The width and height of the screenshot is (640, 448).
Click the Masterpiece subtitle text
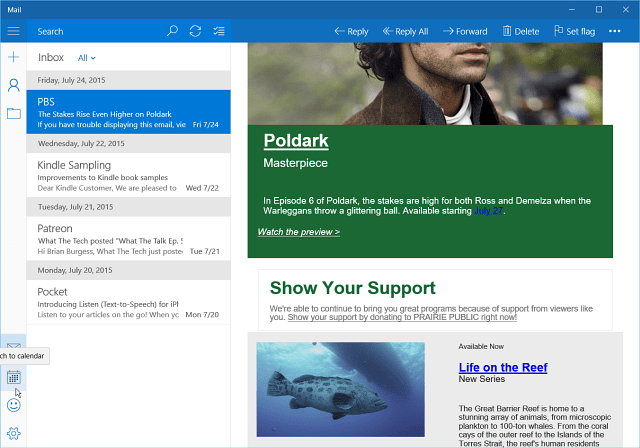296,163
